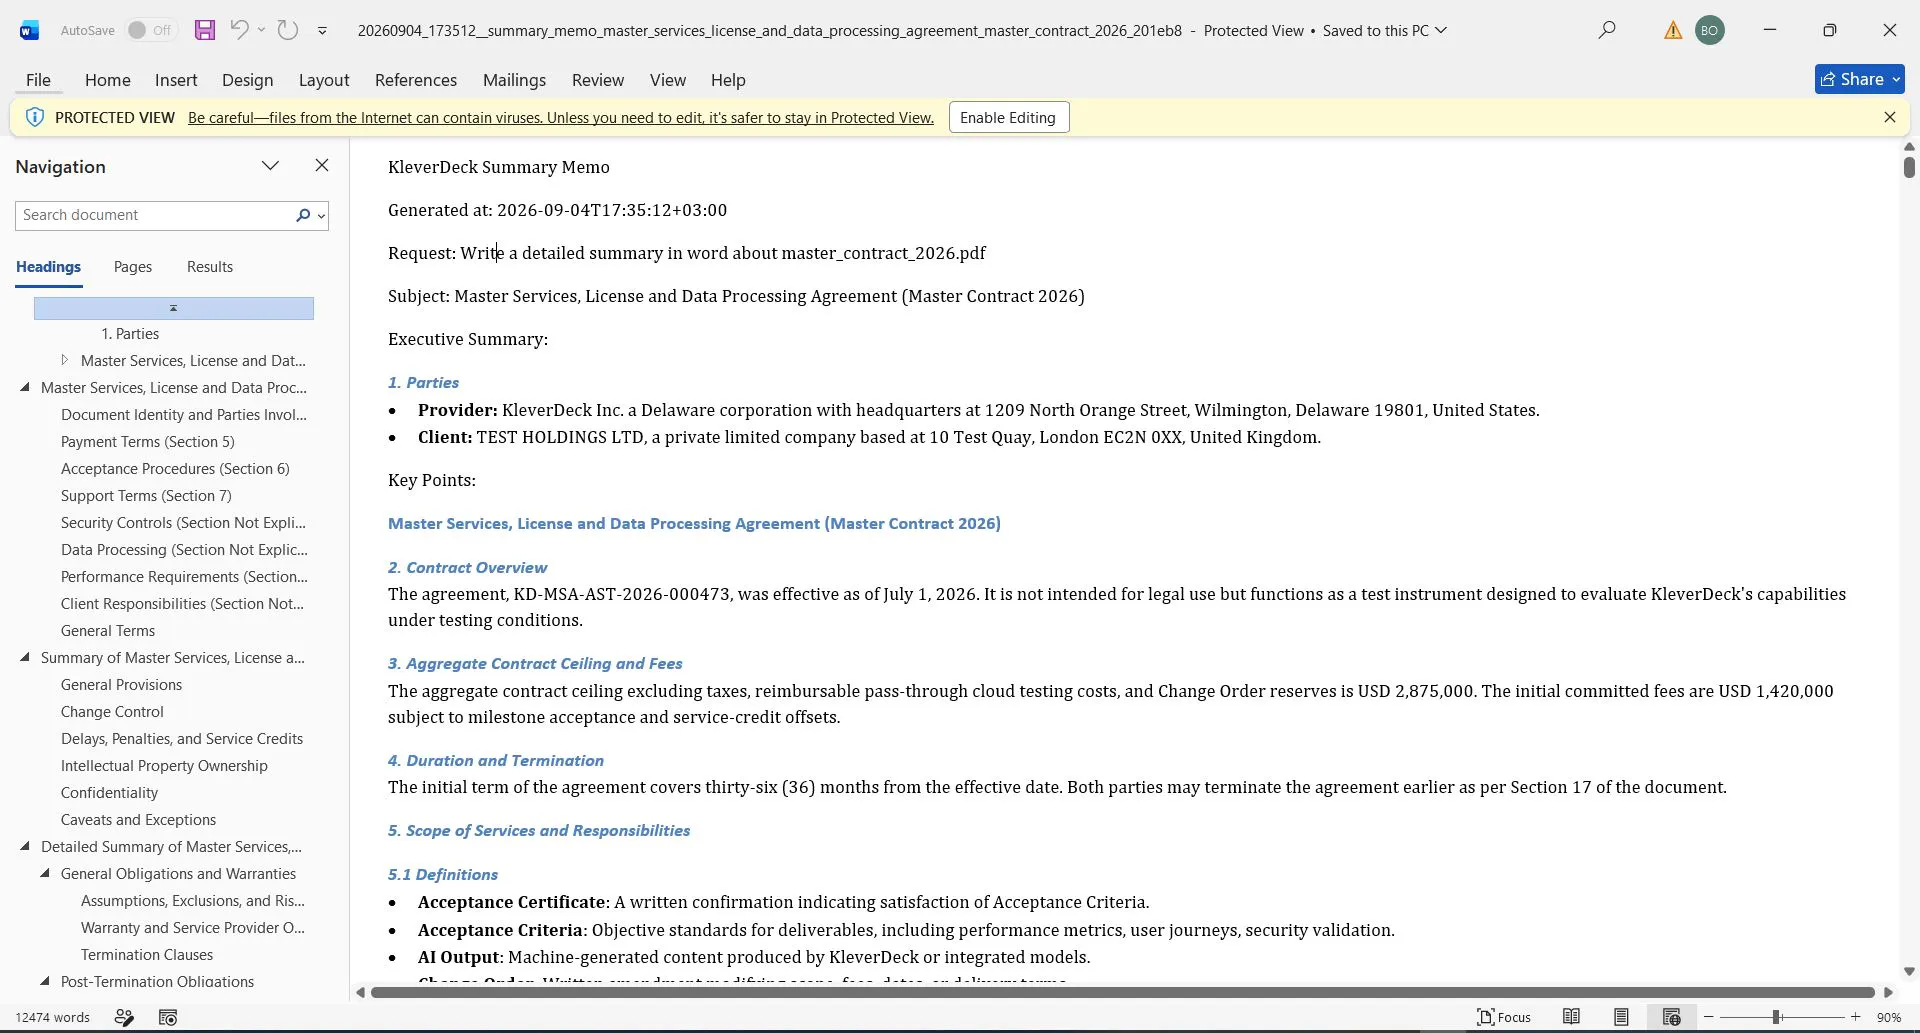
Task: Open the Share button dropdown
Action: (x=1897, y=79)
